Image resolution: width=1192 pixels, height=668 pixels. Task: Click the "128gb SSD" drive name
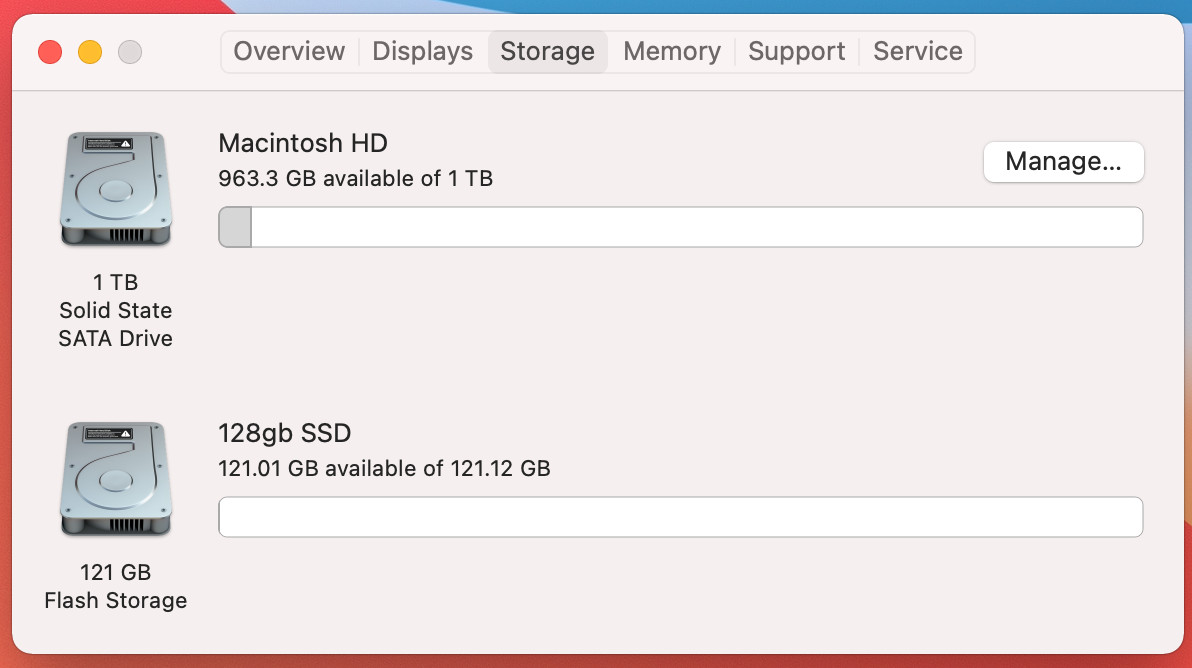(284, 433)
